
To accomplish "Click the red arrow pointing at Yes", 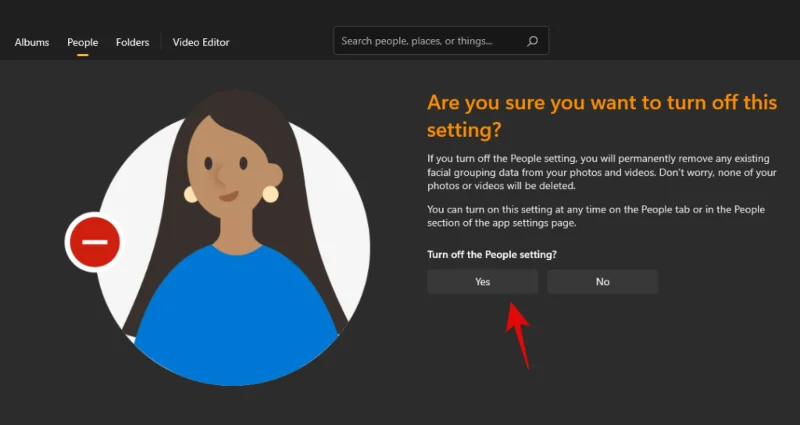I will click(x=516, y=323).
